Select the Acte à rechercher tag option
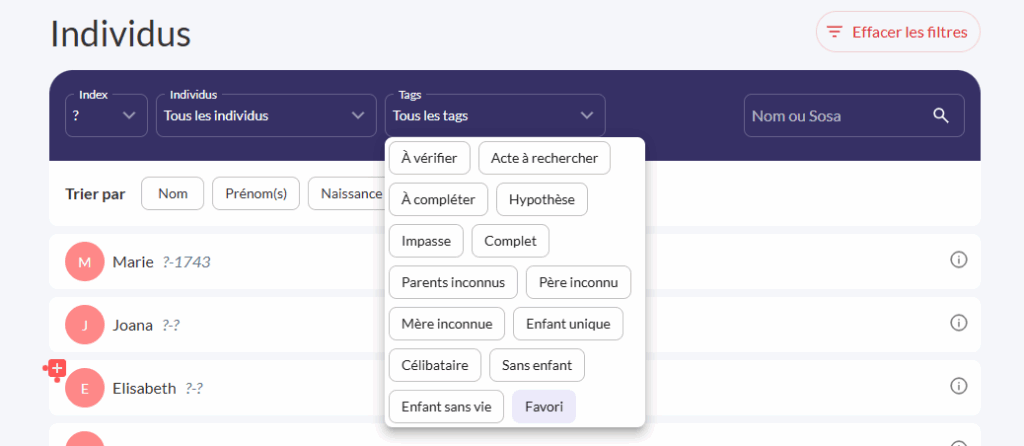 [544, 158]
